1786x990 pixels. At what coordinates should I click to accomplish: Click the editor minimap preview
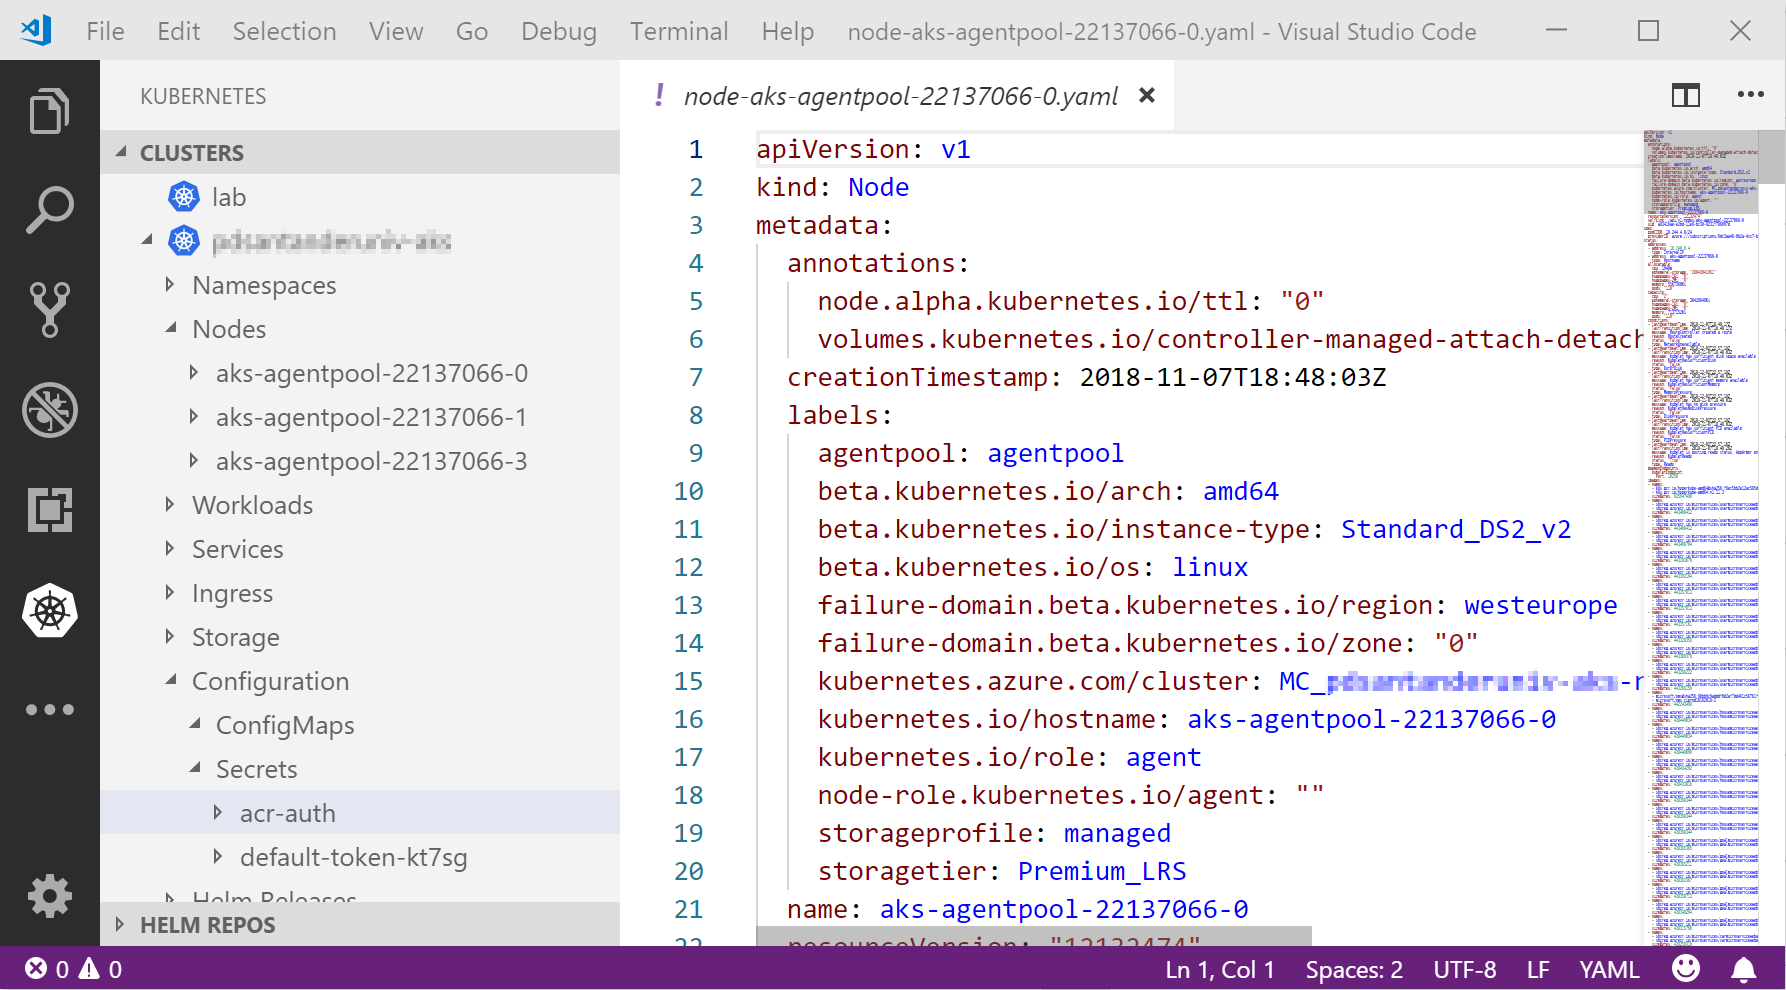pyautogui.click(x=1700, y=537)
